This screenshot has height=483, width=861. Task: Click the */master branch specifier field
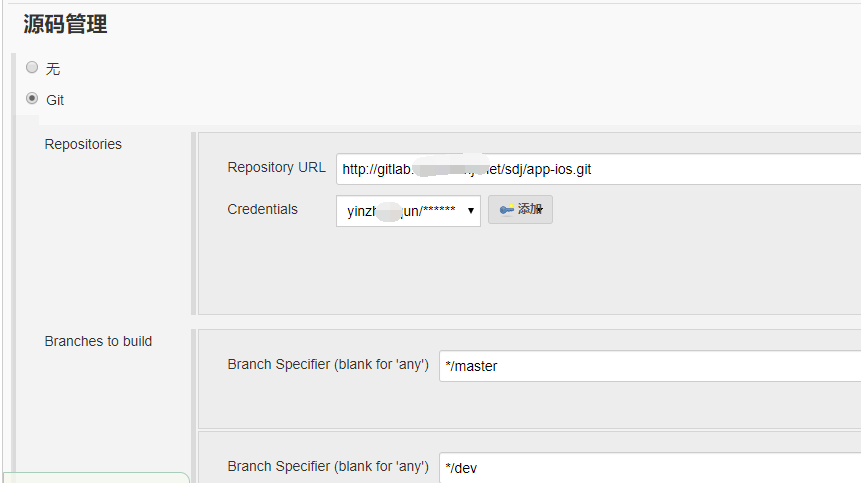(x=650, y=366)
